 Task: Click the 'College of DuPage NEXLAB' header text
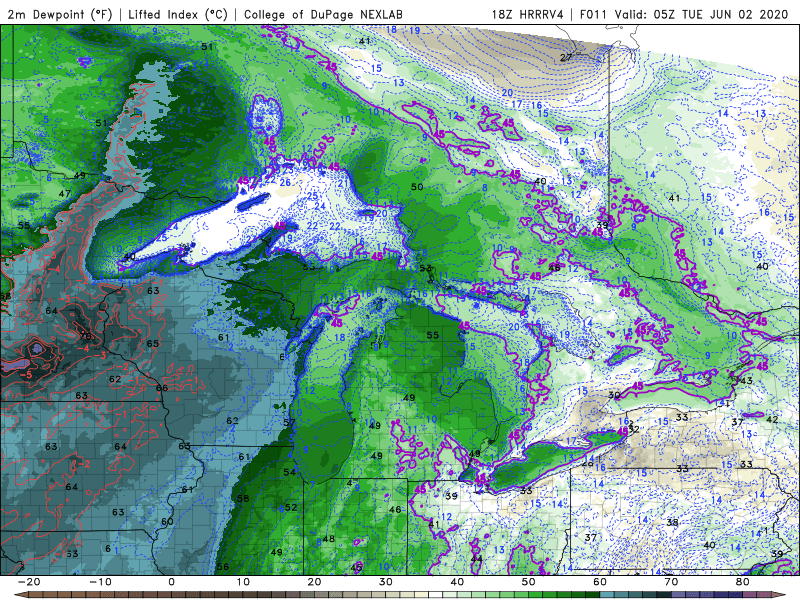pyautogui.click(x=323, y=15)
